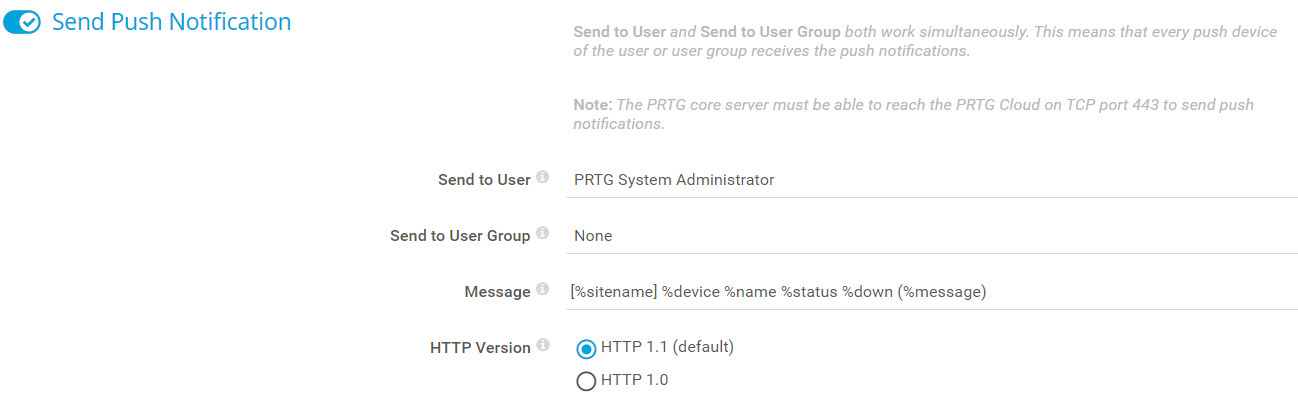This screenshot has height=397, width=1298.
Task: Click the HTTP 1.1 (default) option text
Action: click(x=668, y=347)
